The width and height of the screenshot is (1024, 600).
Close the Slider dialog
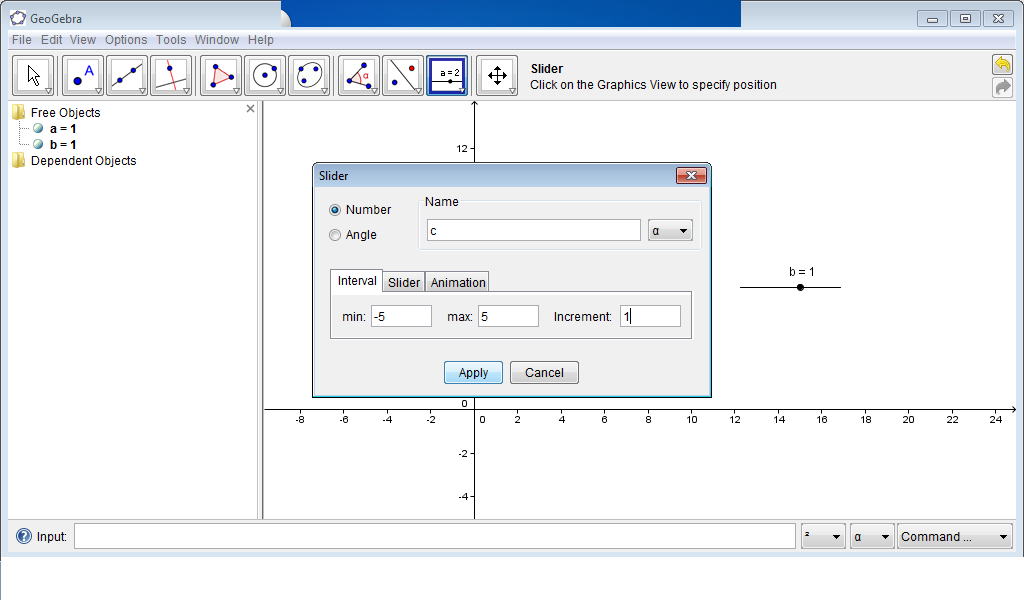(691, 176)
